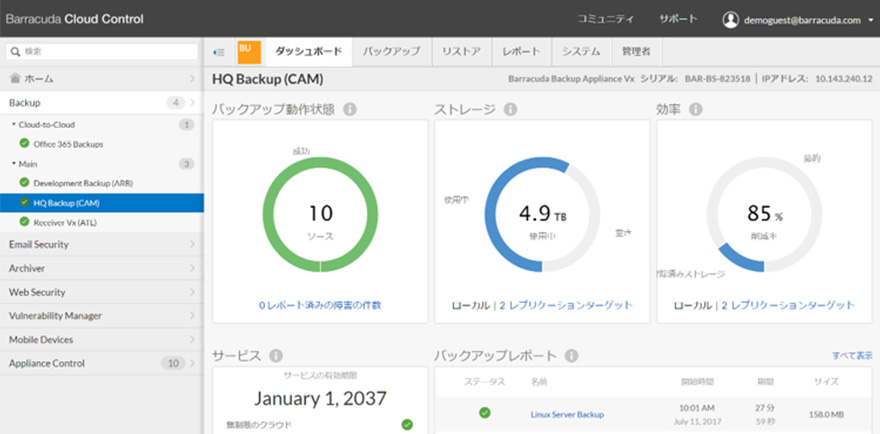Click info icon next to サービス
This screenshot has height=434, width=880.
[276, 355]
